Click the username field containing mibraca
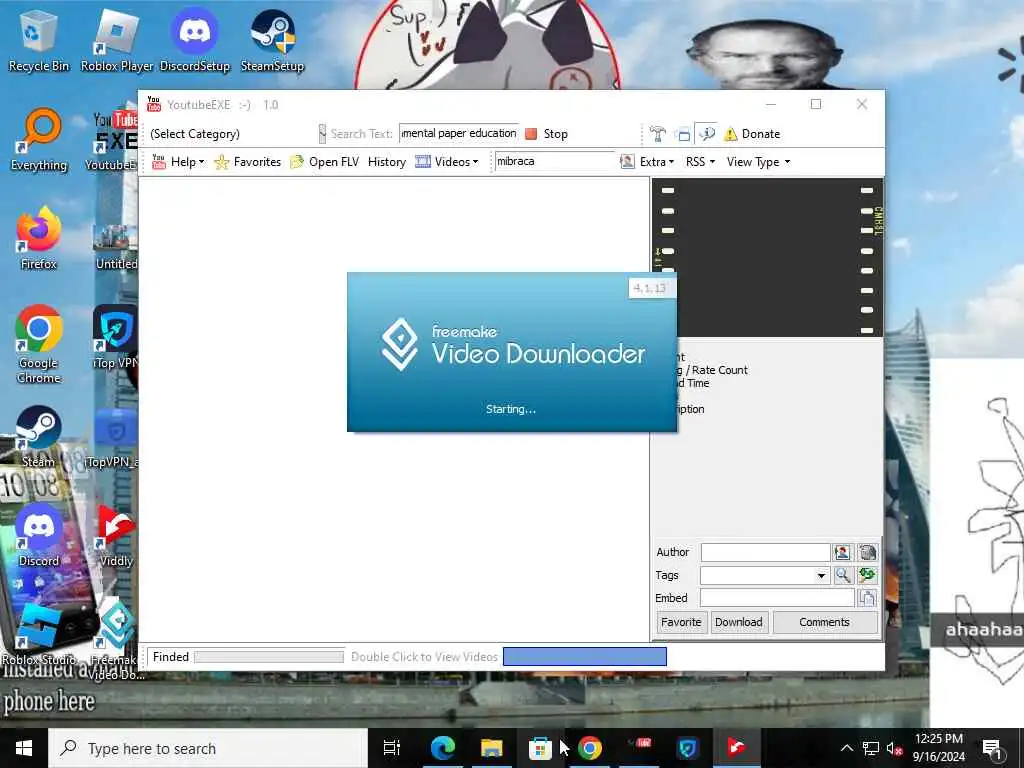The width and height of the screenshot is (1024, 768). [554, 161]
